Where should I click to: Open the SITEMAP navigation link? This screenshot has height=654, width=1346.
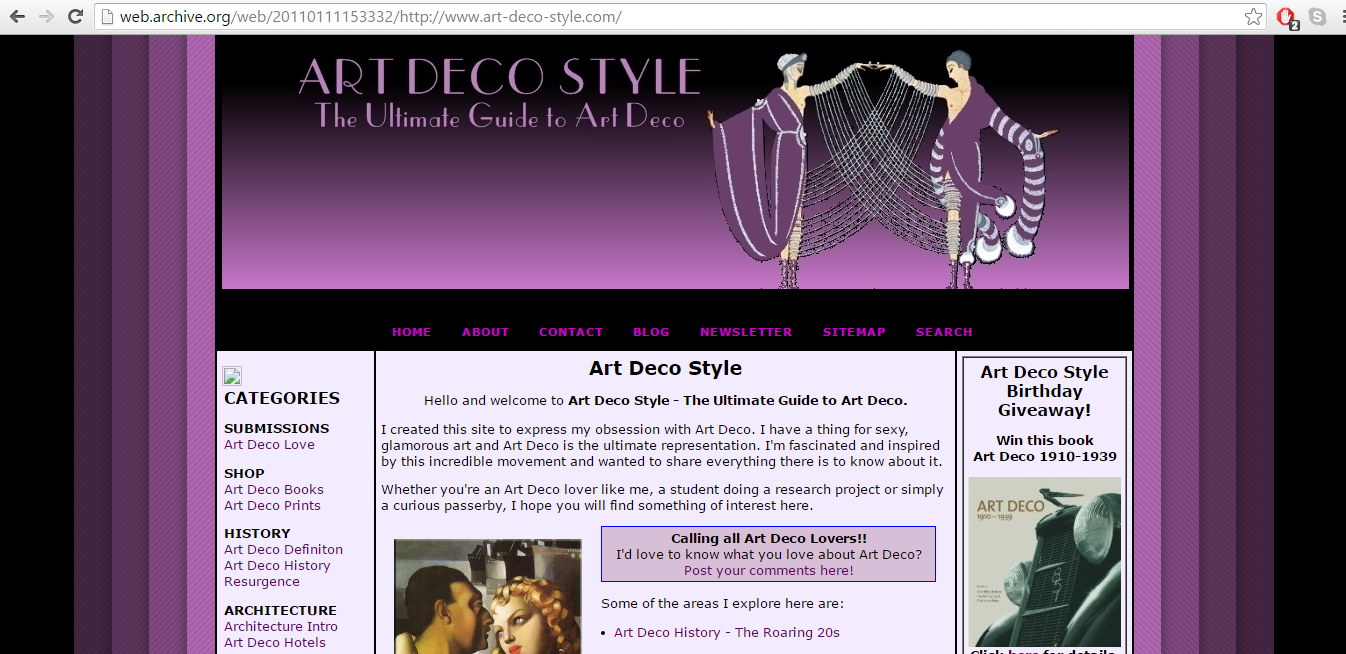click(x=854, y=332)
